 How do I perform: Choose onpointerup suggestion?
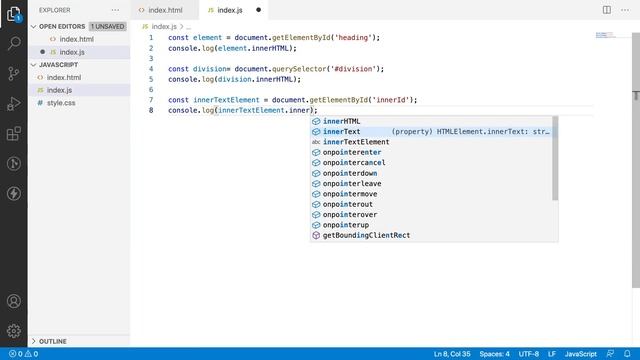(431, 225)
